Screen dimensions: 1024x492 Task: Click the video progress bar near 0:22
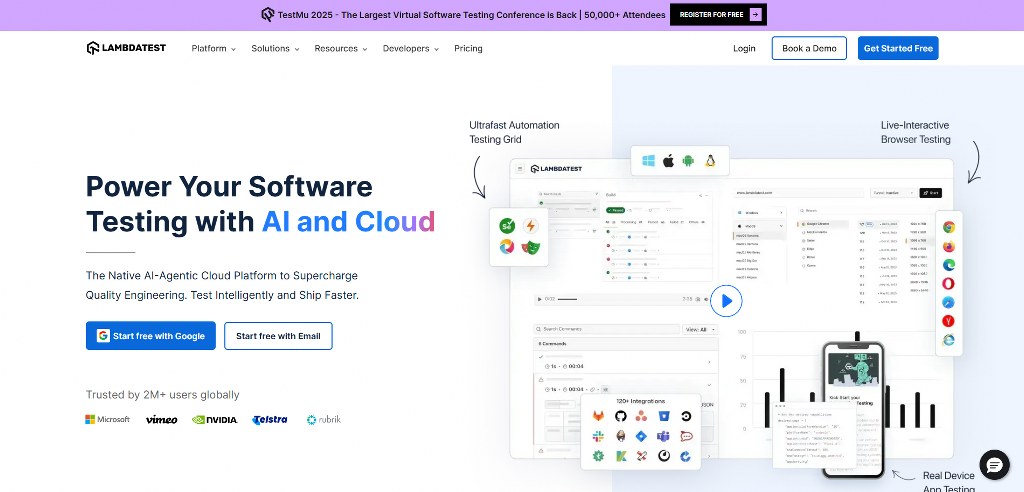click(x=568, y=299)
